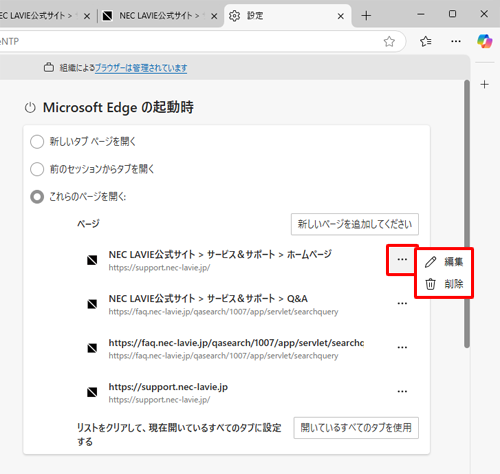The image size is (500, 474).
Task: Minimize the Edge window
Action: (421, 14)
